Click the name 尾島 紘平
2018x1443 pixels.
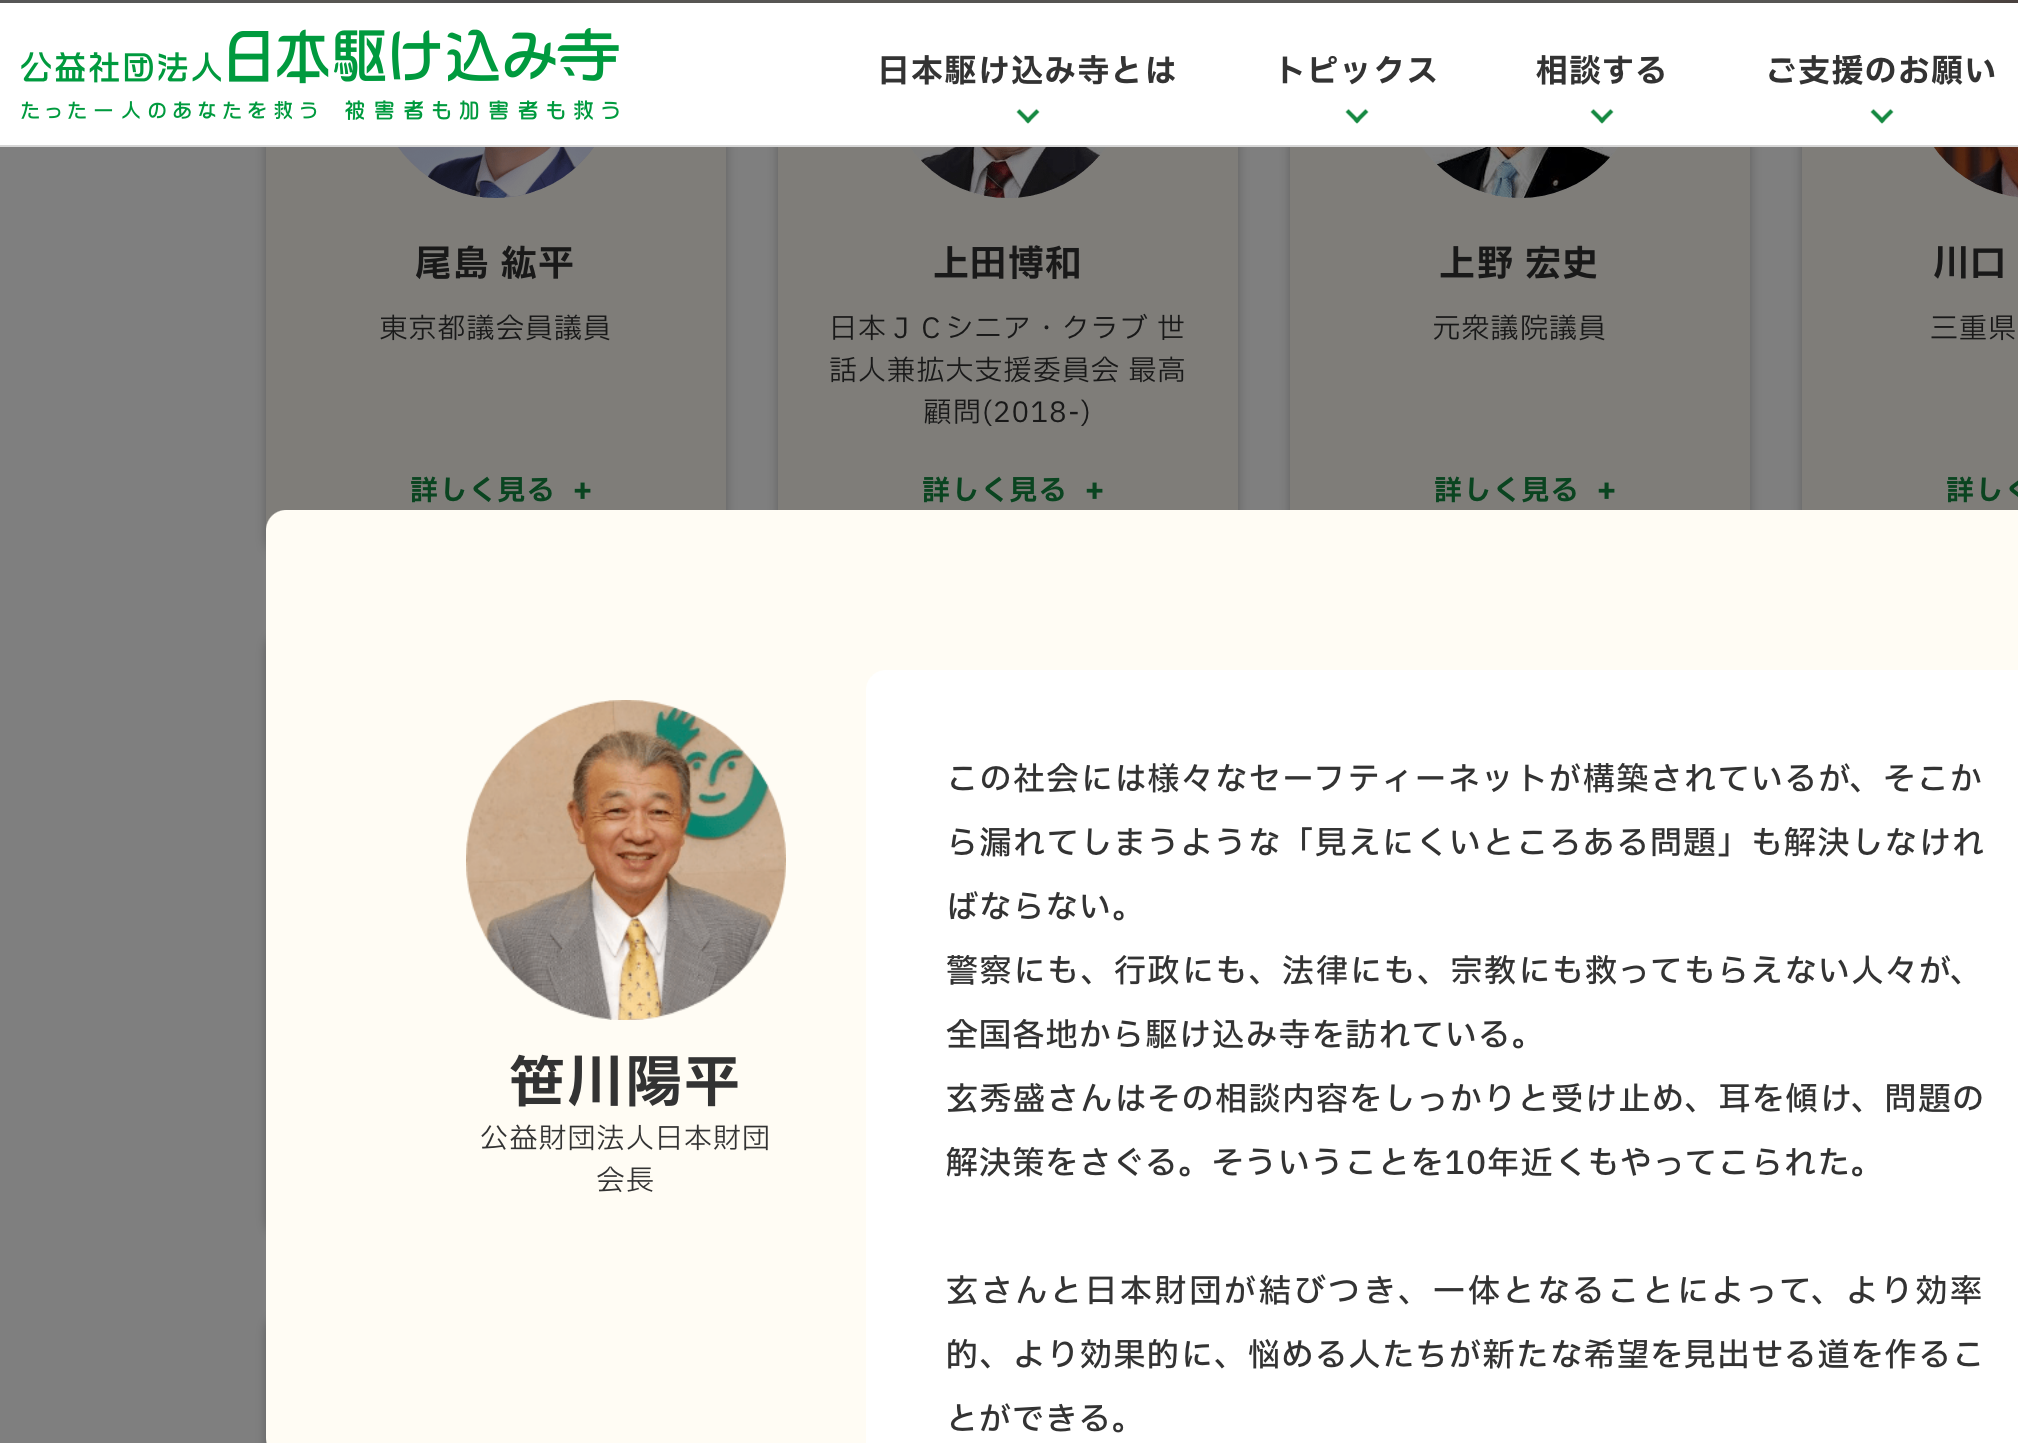click(x=495, y=263)
